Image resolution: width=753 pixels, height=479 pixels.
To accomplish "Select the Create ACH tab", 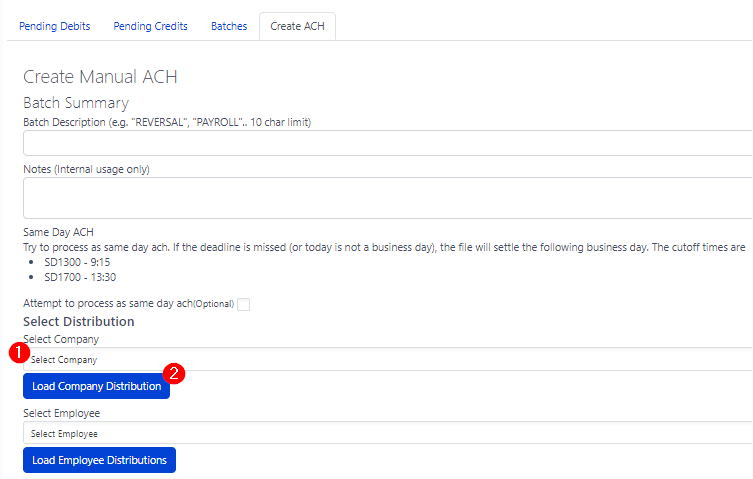I will [x=297, y=26].
